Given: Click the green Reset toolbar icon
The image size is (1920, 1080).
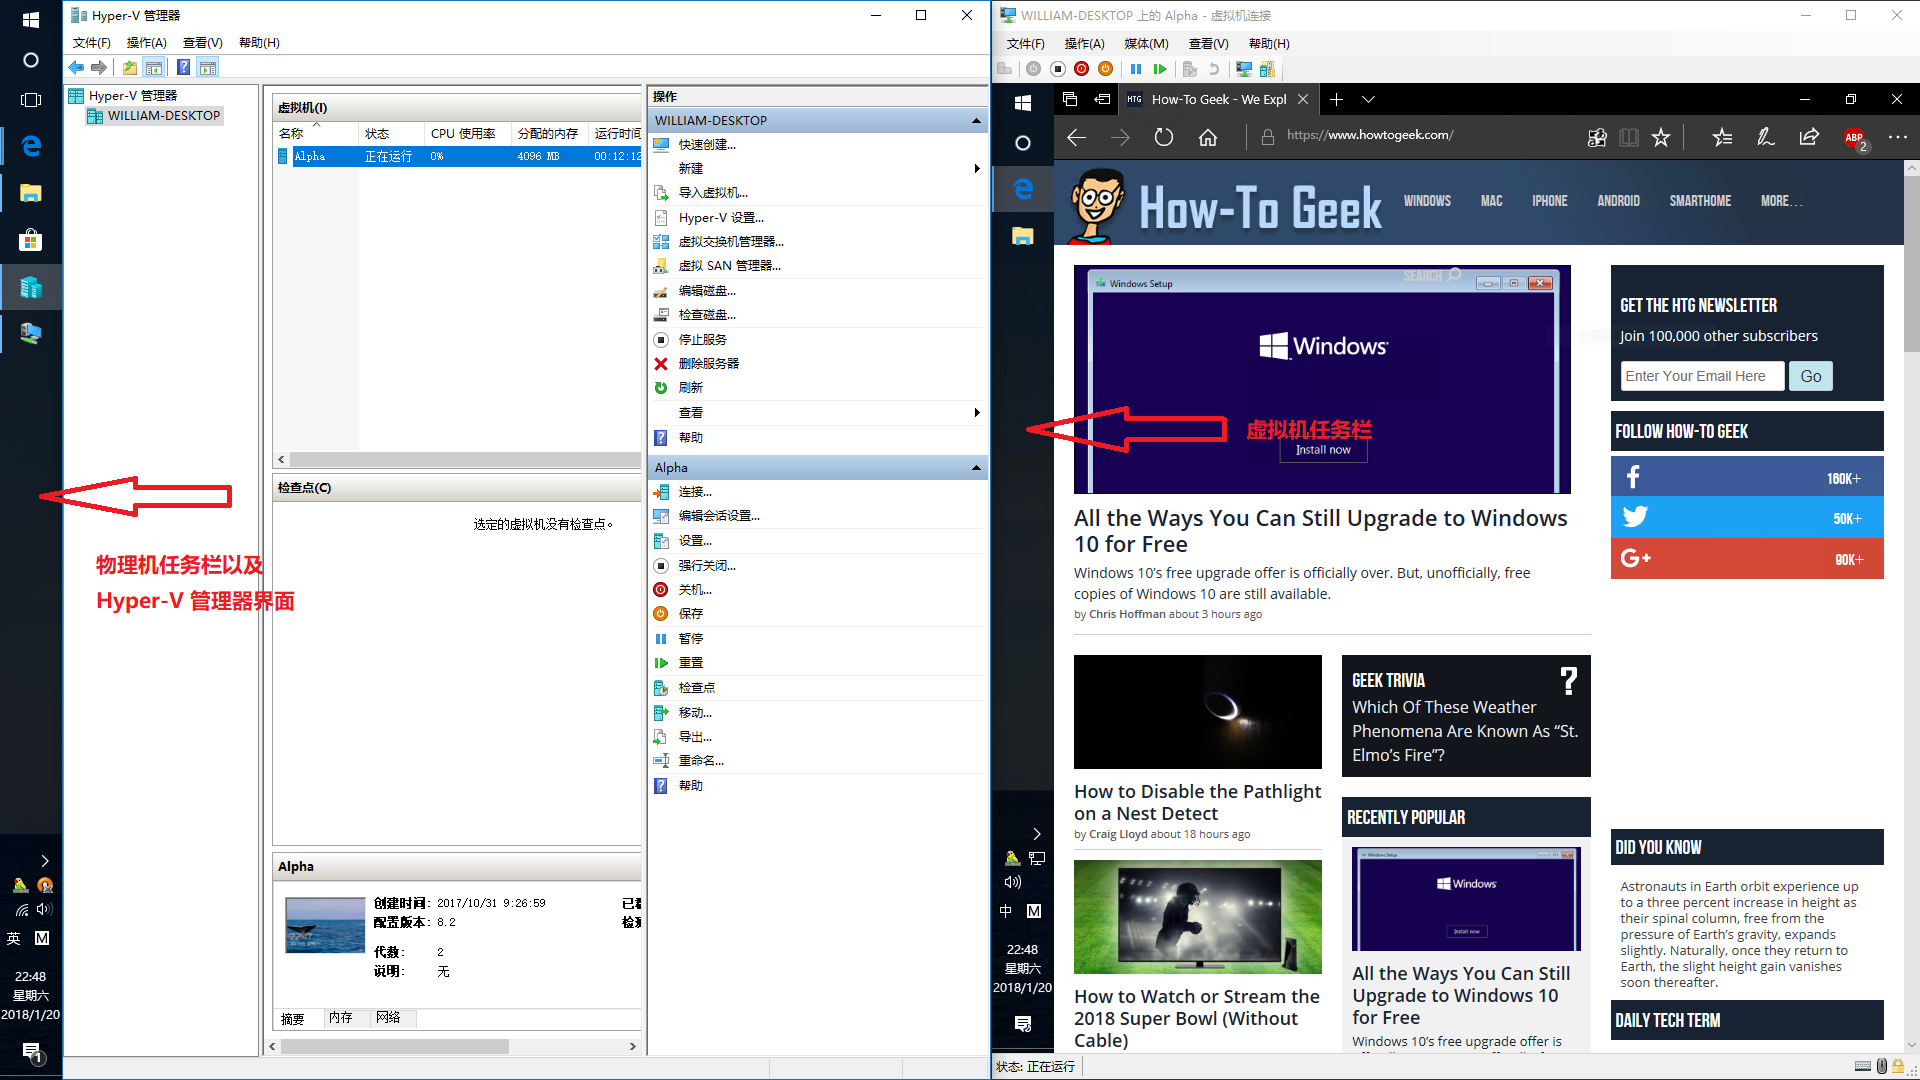Looking at the screenshot, I should point(1160,69).
